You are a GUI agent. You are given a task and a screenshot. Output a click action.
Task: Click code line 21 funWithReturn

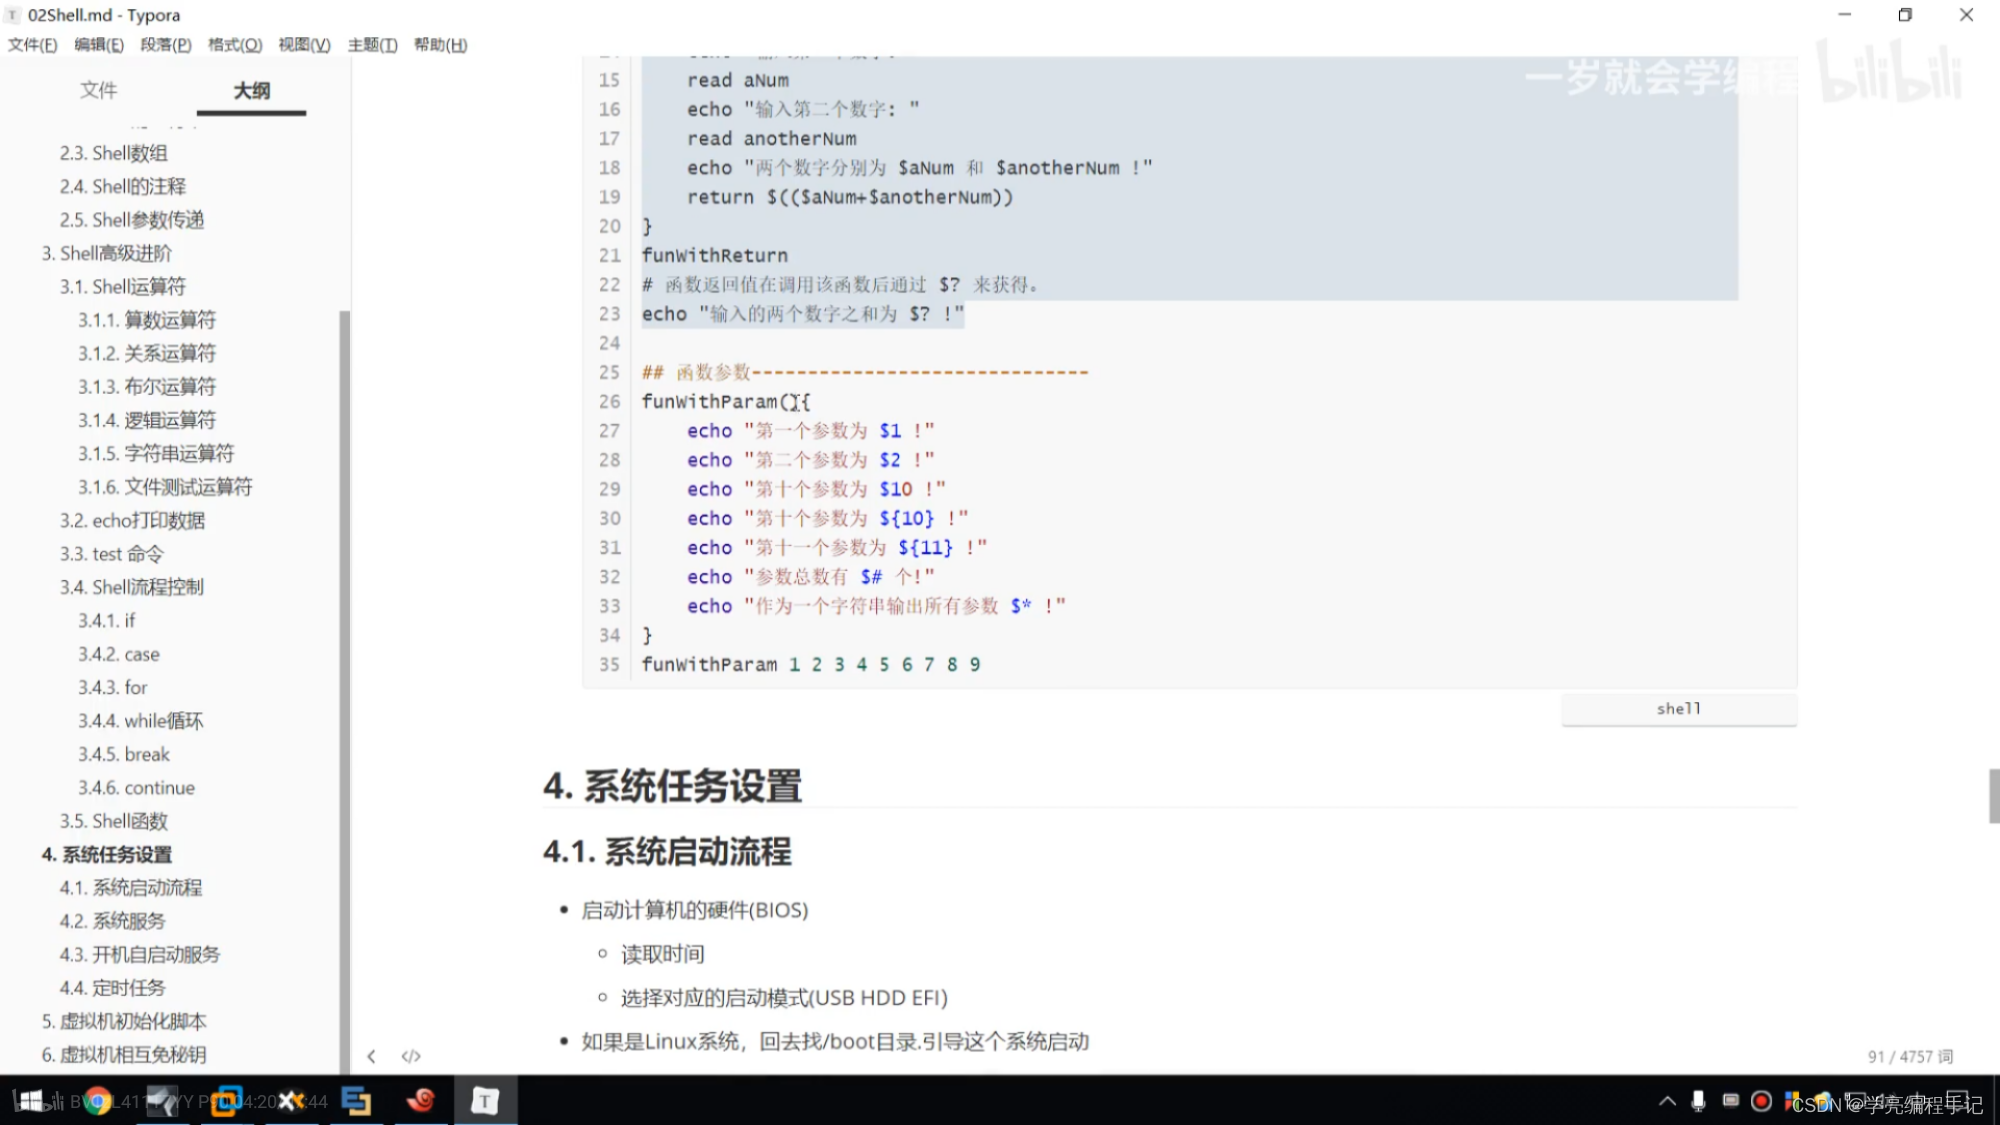coord(714,255)
